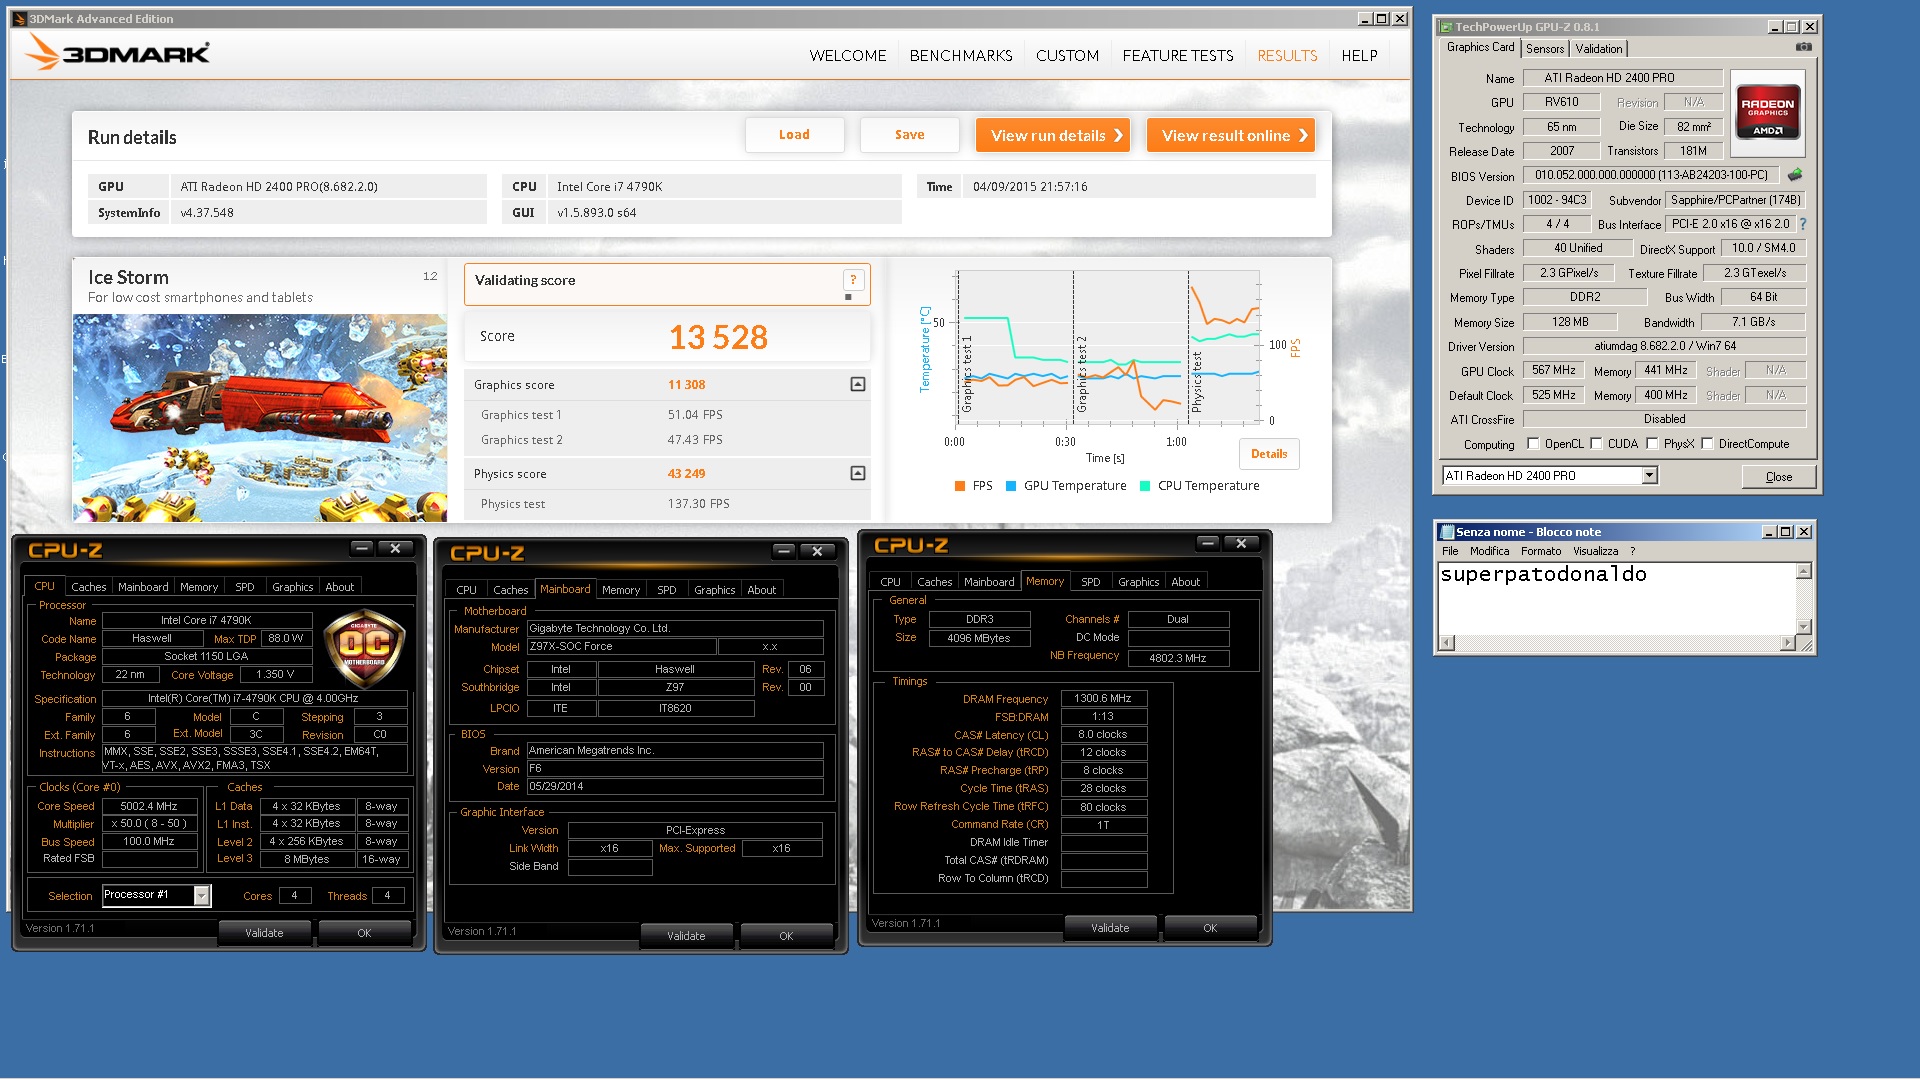Image resolution: width=1920 pixels, height=1080 pixels.
Task: Switch to the FEATURE TESTS tab
Action: coord(1177,56)
